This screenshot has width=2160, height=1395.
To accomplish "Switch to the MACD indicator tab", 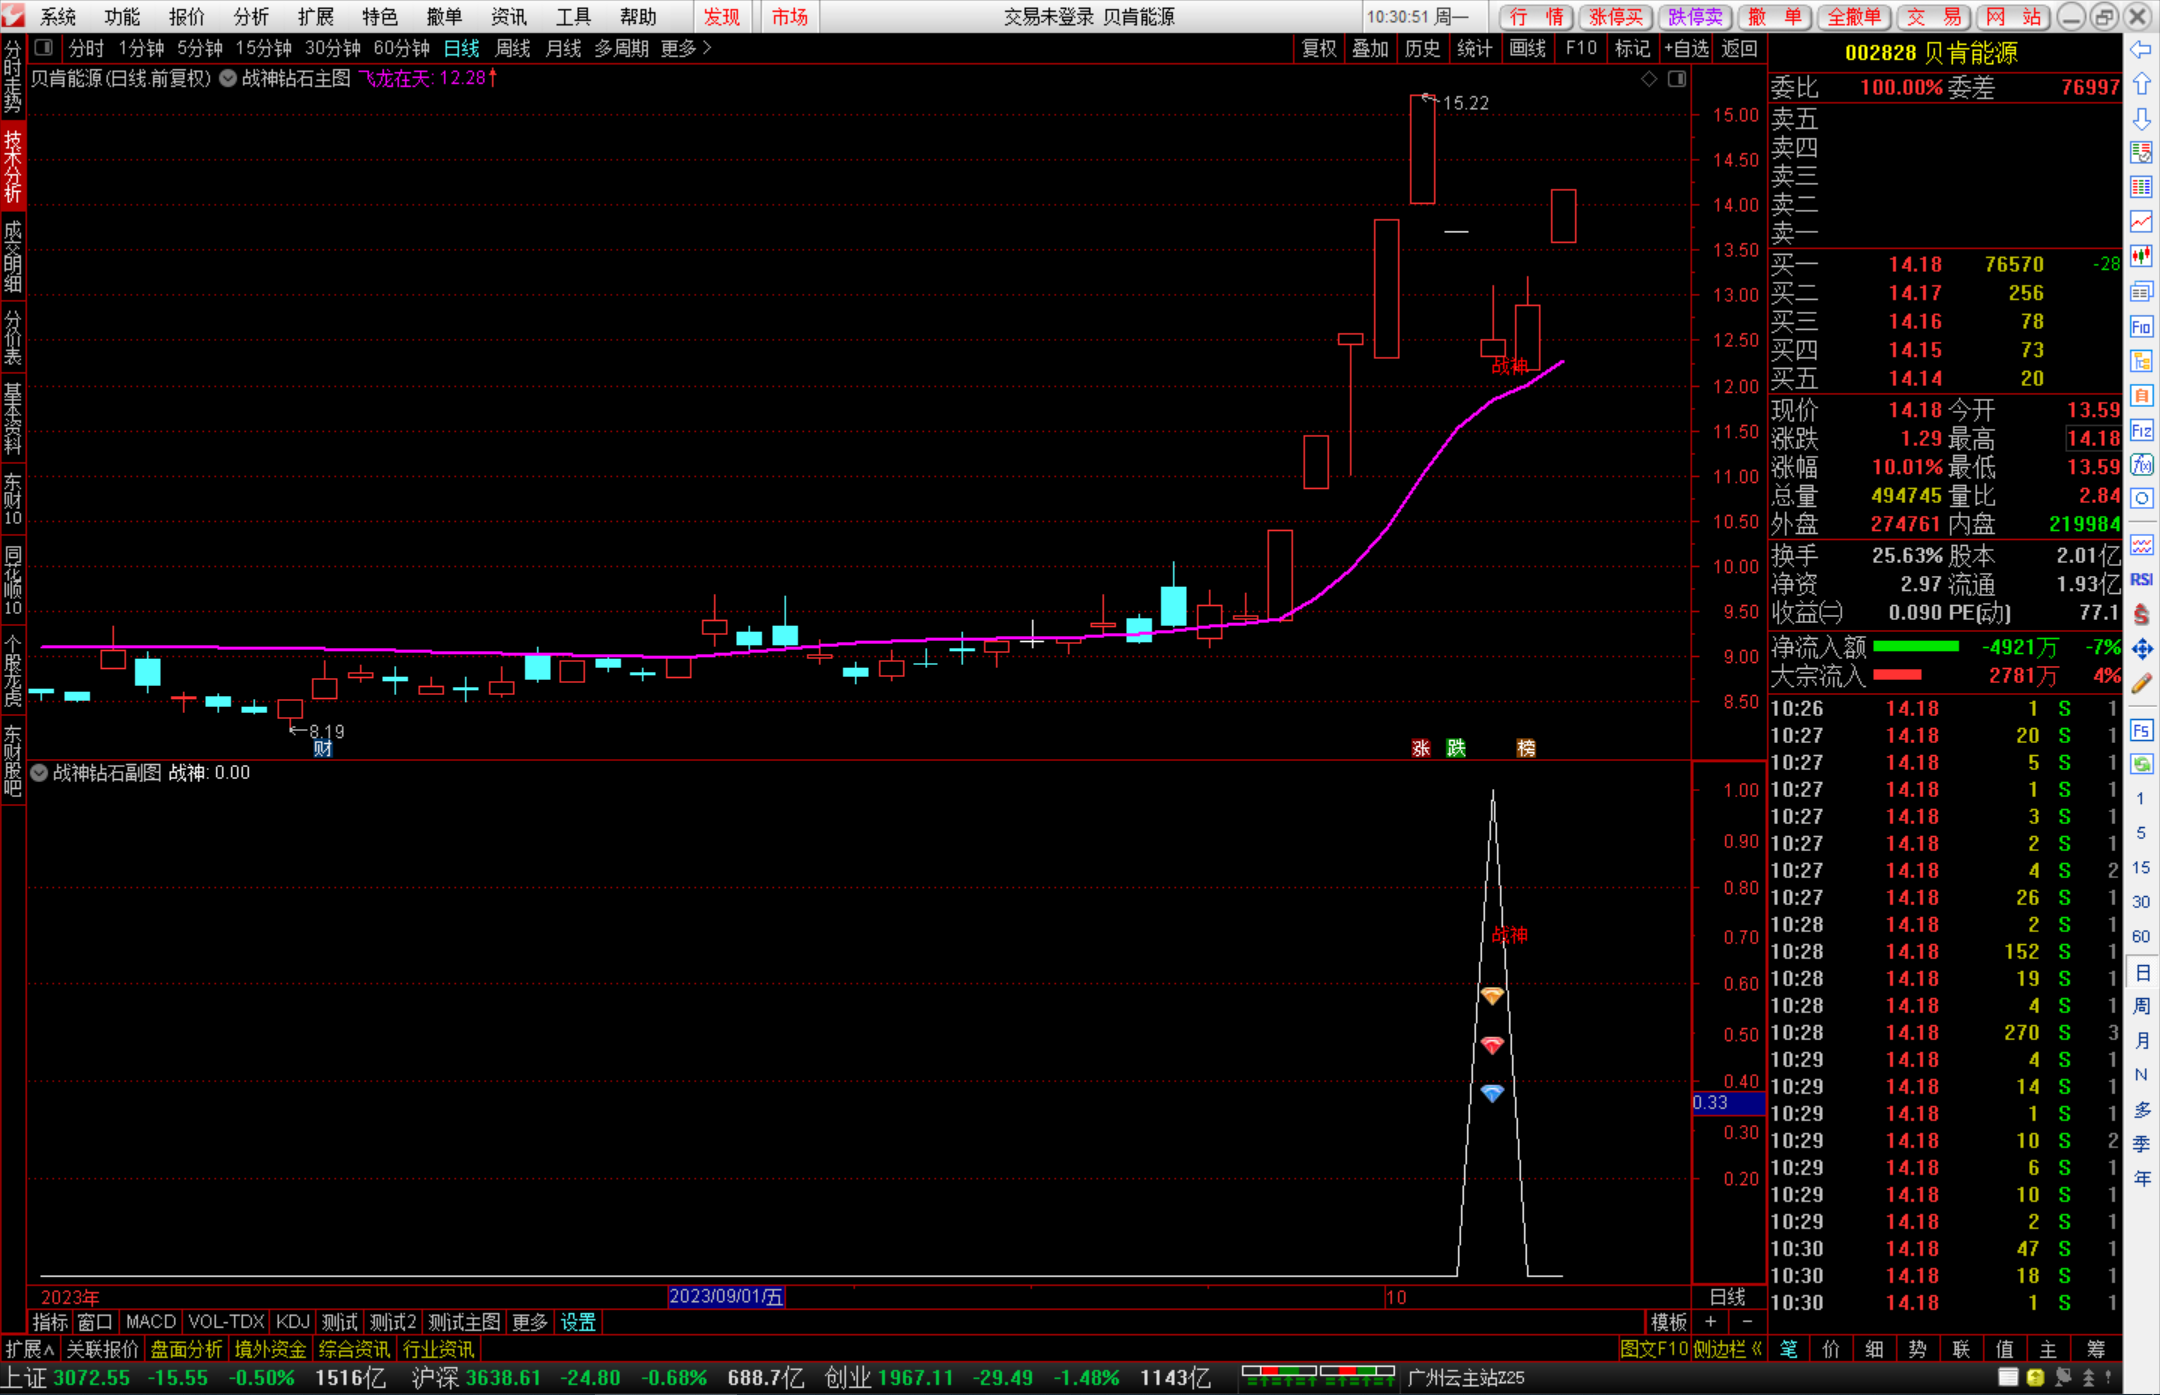I will point(150,1322).
